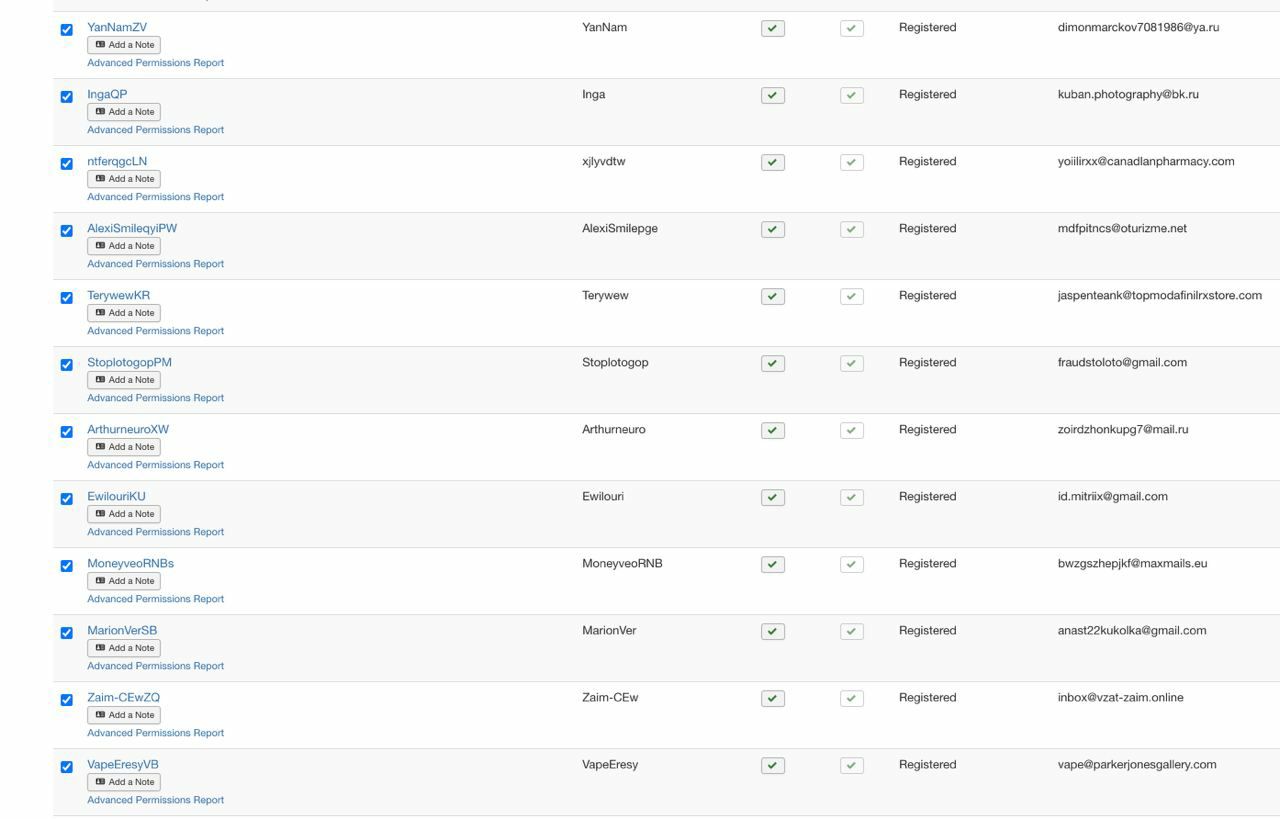
Task: Click Add a Note for MarionVerSB
Action: pos(124,648)
